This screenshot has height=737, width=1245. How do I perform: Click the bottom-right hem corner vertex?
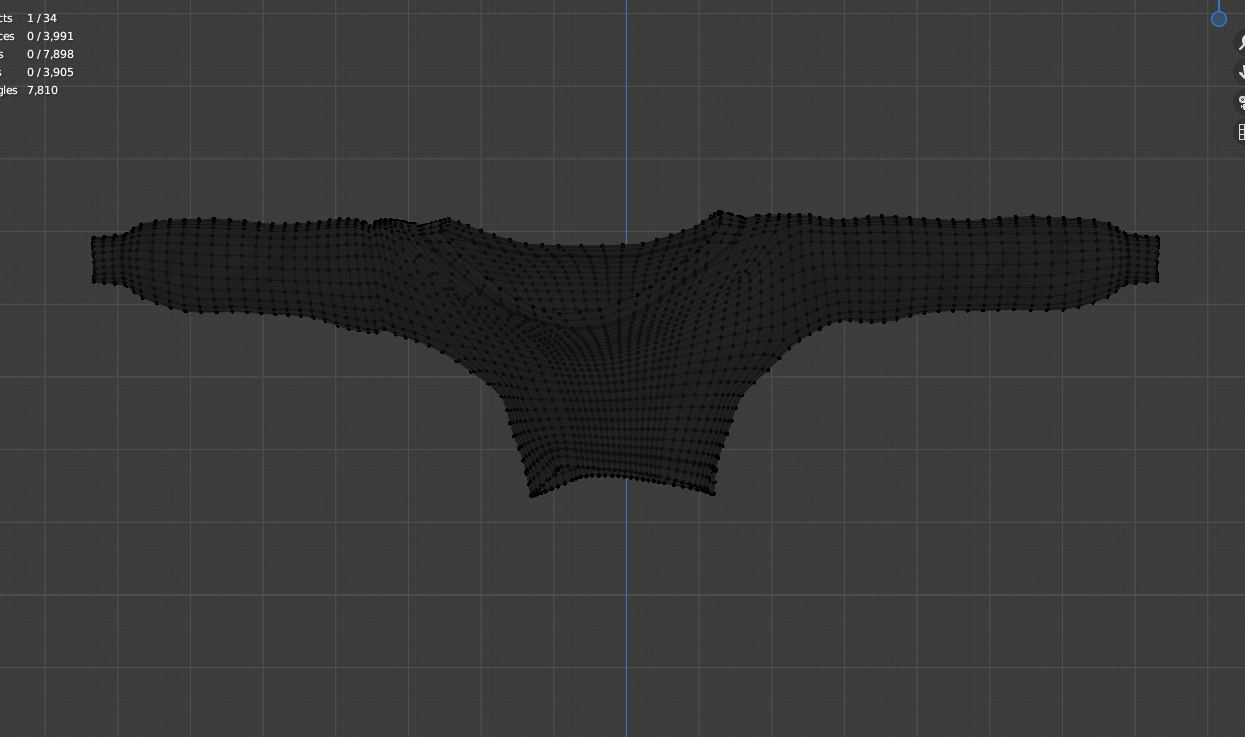coord(713,492)
